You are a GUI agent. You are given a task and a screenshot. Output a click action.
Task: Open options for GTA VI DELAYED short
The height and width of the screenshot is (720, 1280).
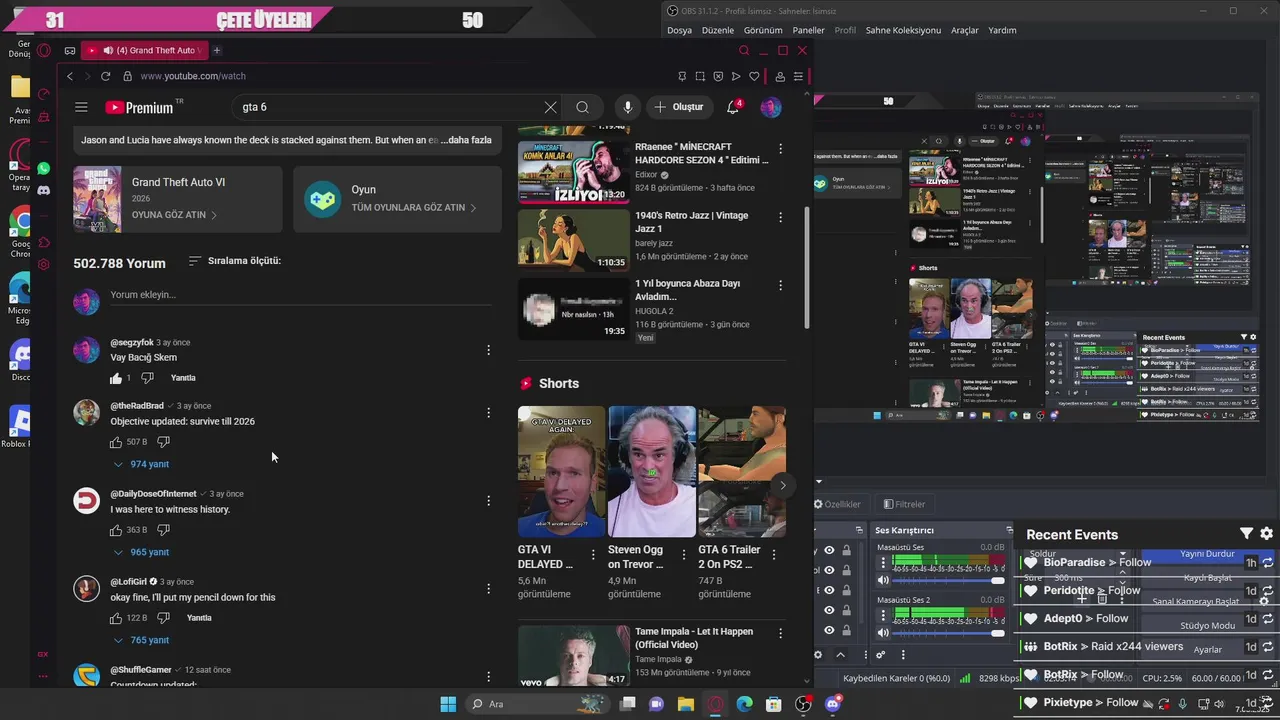click(x=593, y=553)
